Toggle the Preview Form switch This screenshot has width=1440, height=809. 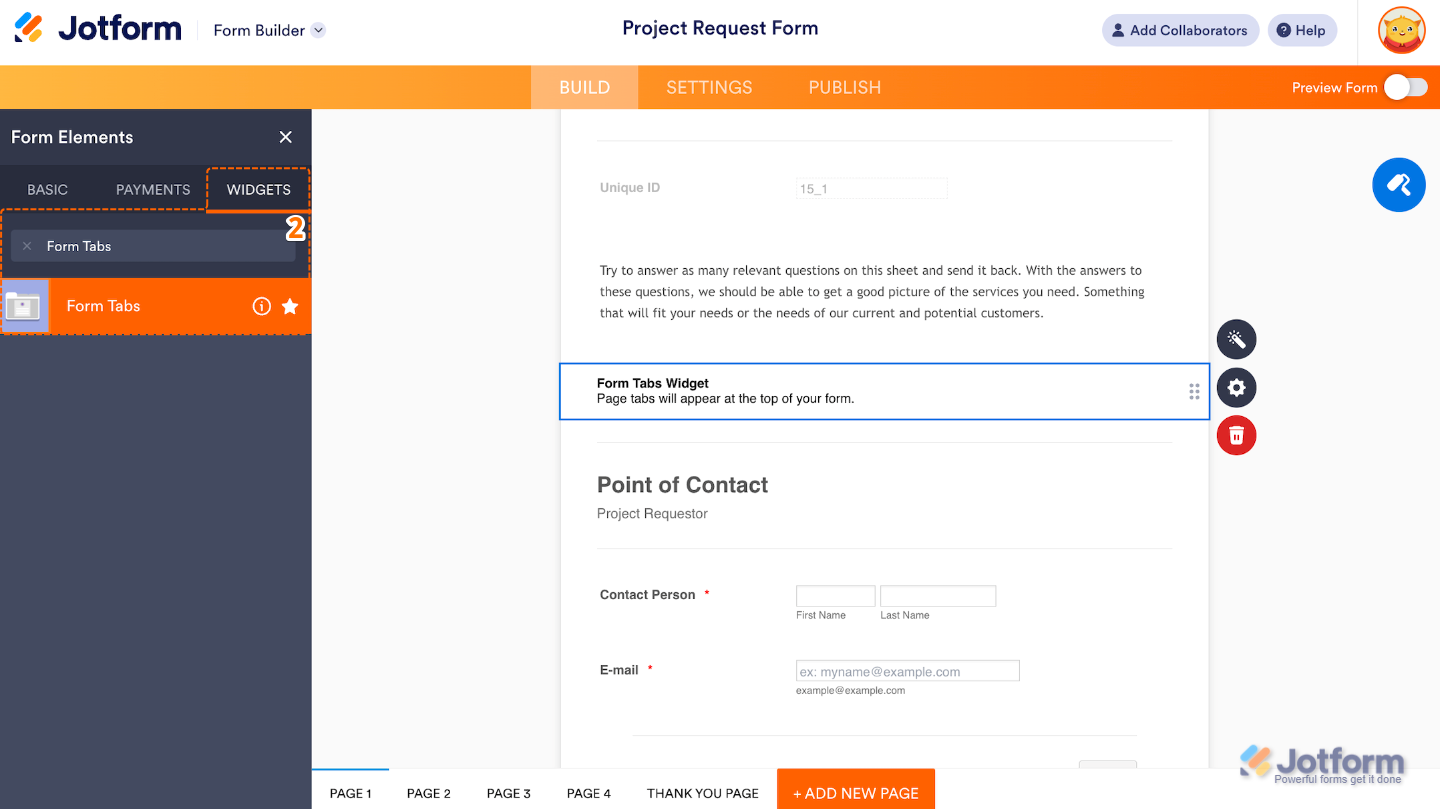[x=1405, y=87]
